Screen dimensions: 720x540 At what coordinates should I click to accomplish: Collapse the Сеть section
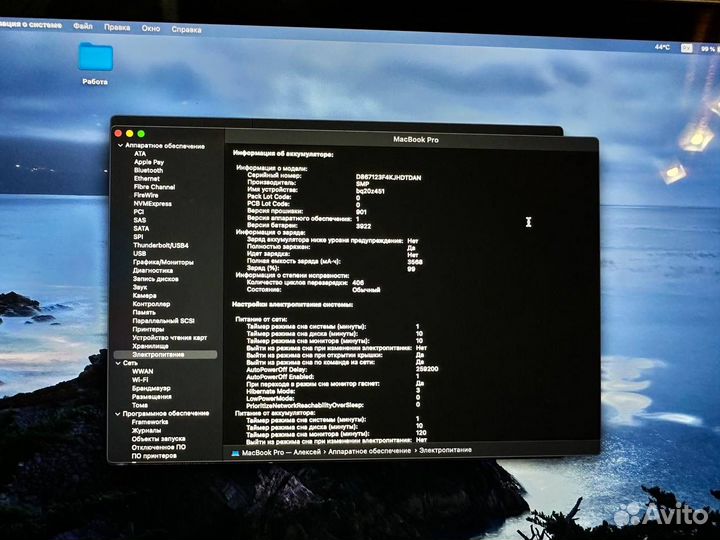pos(118,363)
